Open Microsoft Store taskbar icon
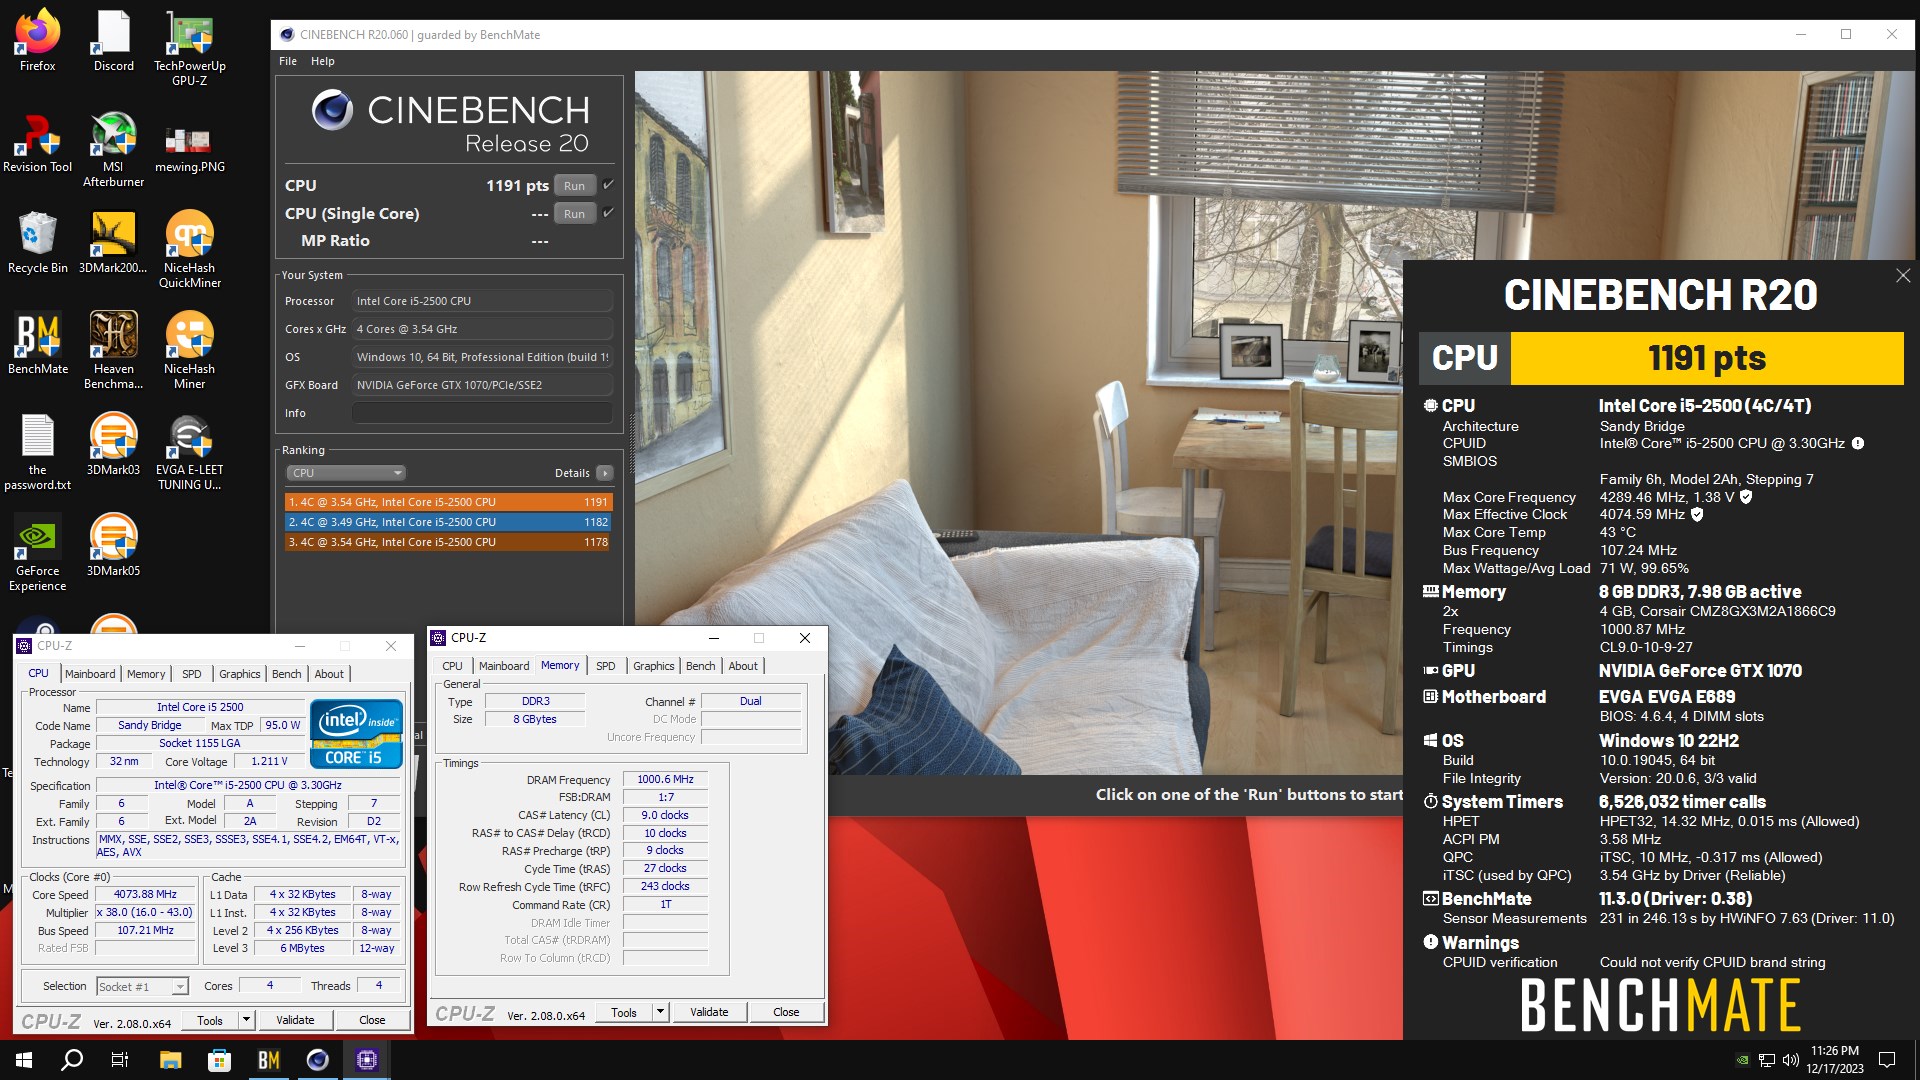The image size is (1920, 1080). (x=219, y=1060)
